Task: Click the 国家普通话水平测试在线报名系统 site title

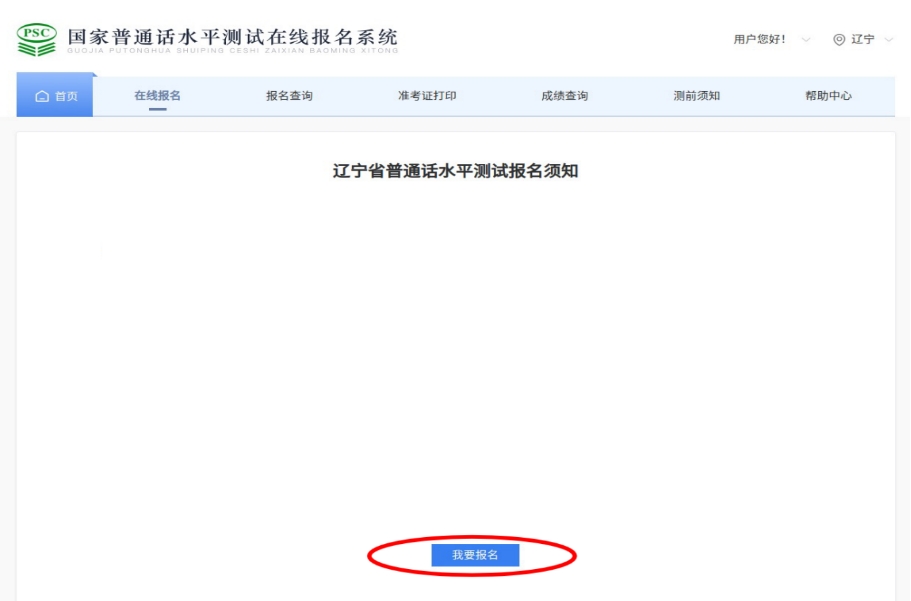Action: coord(232,34)
